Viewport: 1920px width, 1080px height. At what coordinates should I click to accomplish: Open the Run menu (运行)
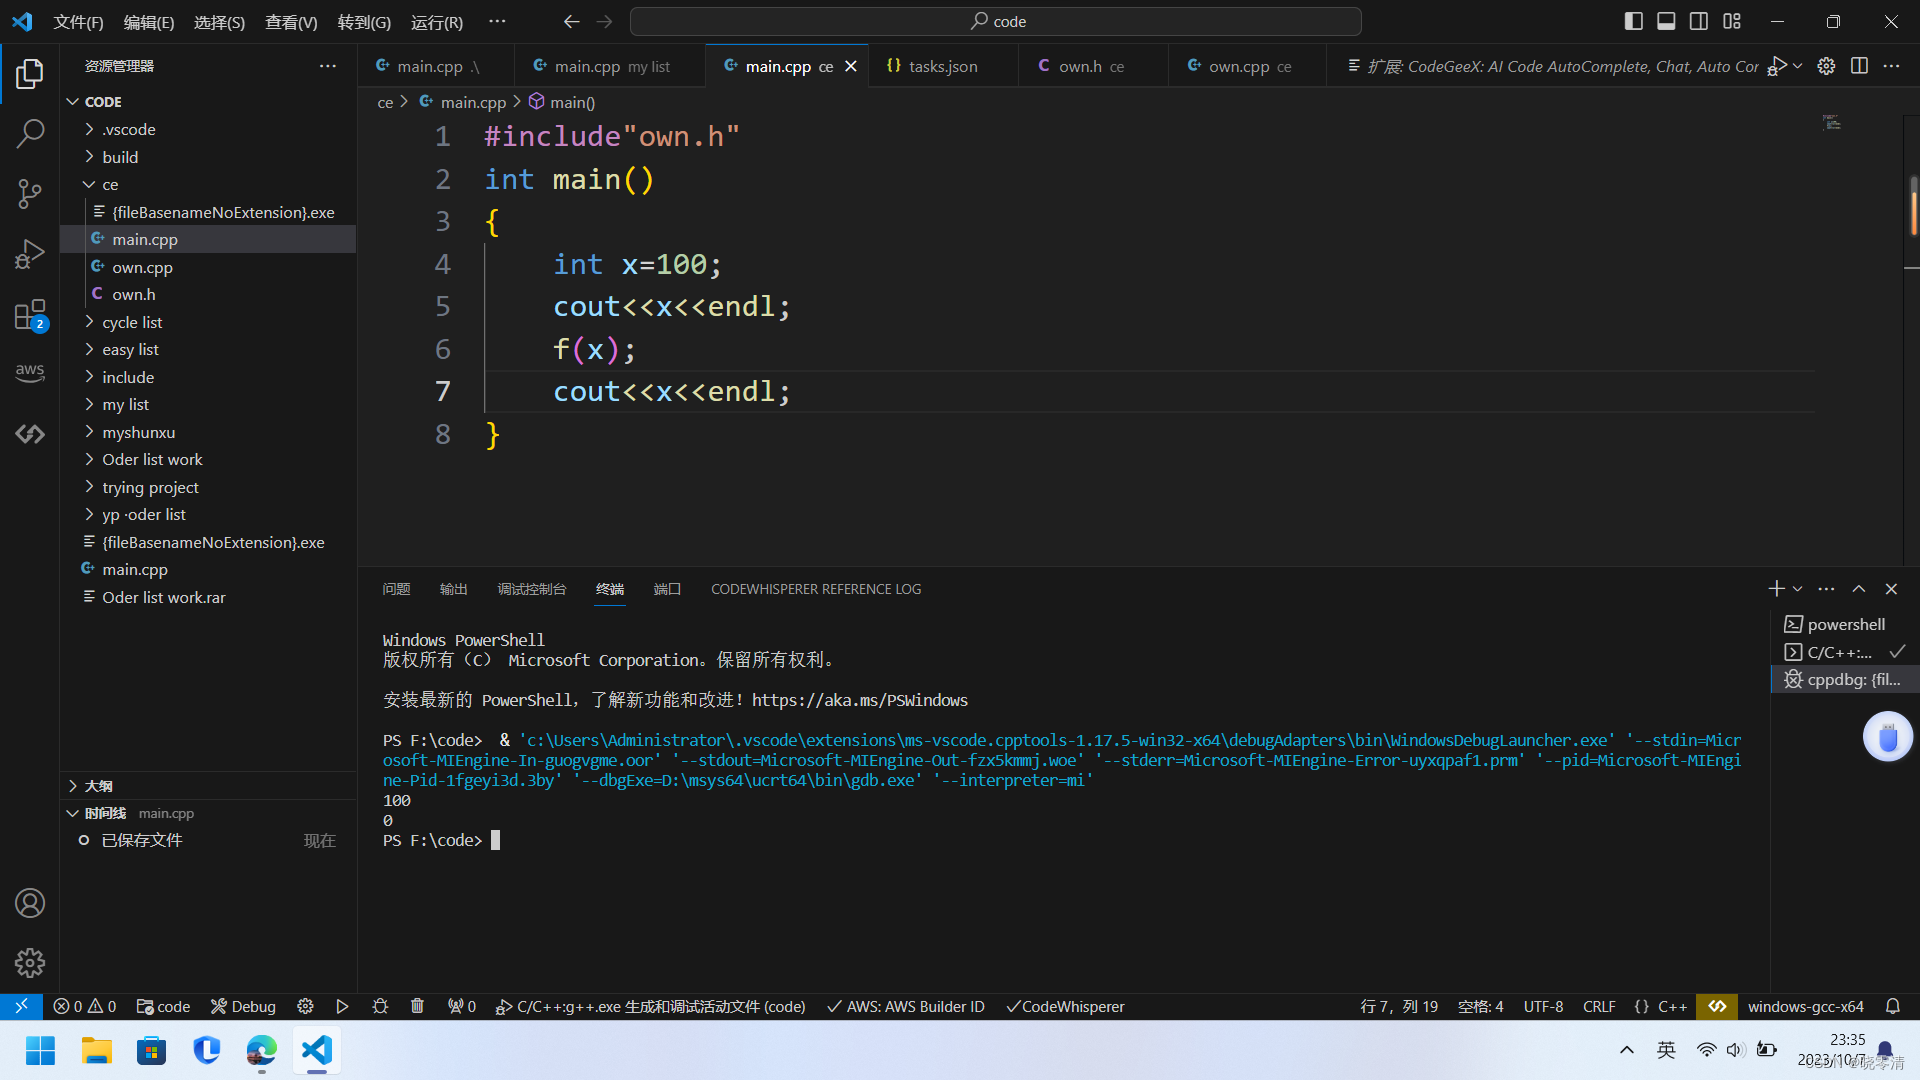437,22
